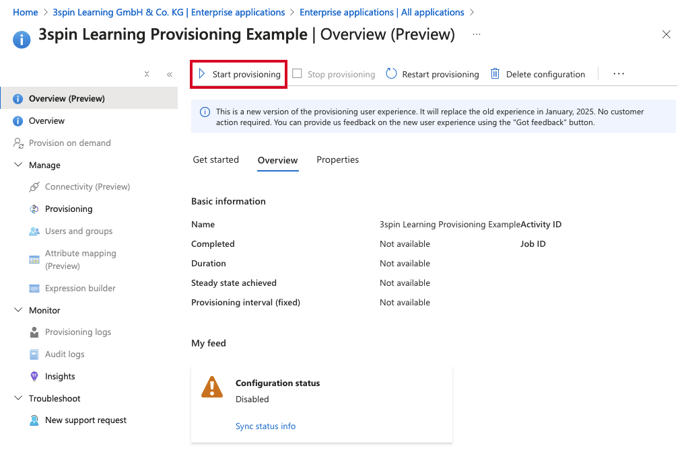Collapse the sidebar with the double chevron
The height and width of the screenshot is (454, 688).
pos(169,75)
